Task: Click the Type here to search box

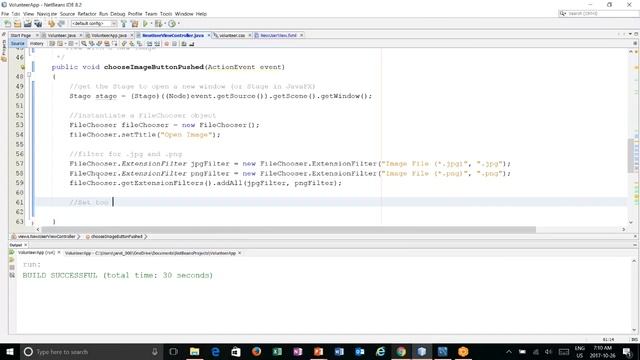Action: [x=91, y=351]
